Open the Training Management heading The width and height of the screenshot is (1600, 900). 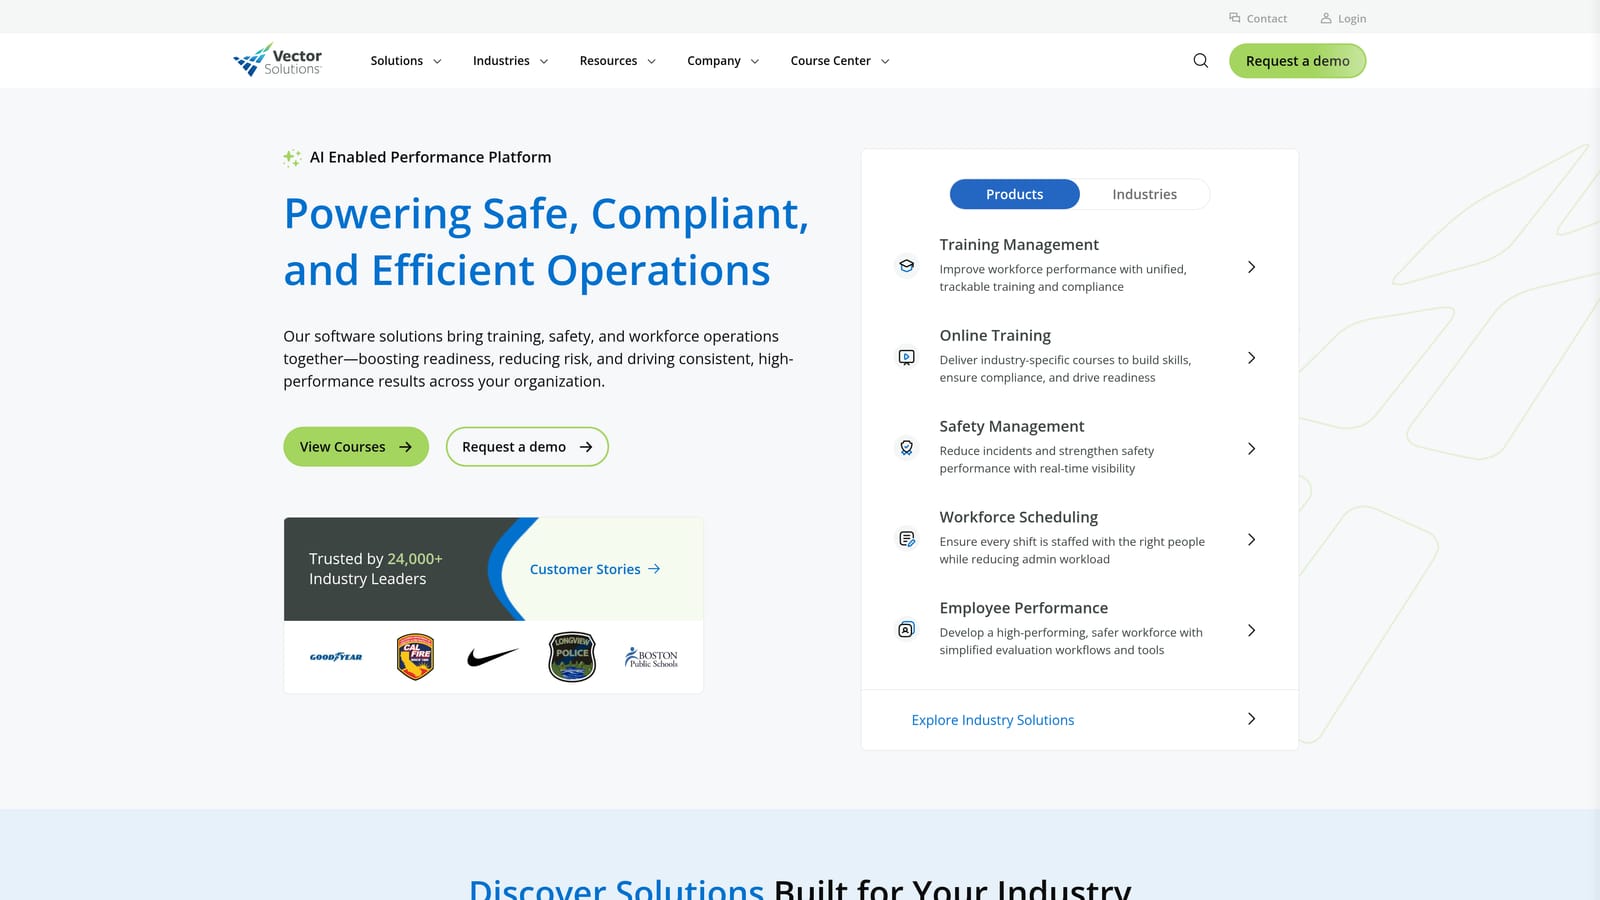1019,245
